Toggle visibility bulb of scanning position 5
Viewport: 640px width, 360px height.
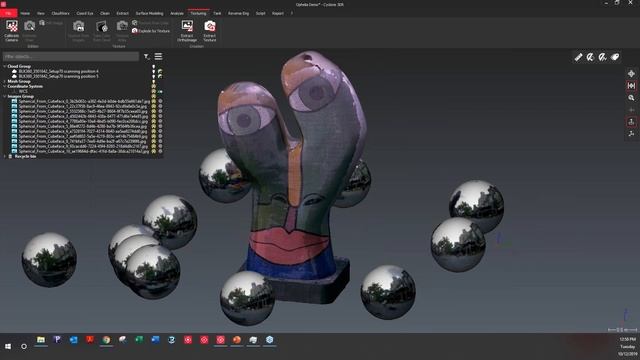click(154, 76)
